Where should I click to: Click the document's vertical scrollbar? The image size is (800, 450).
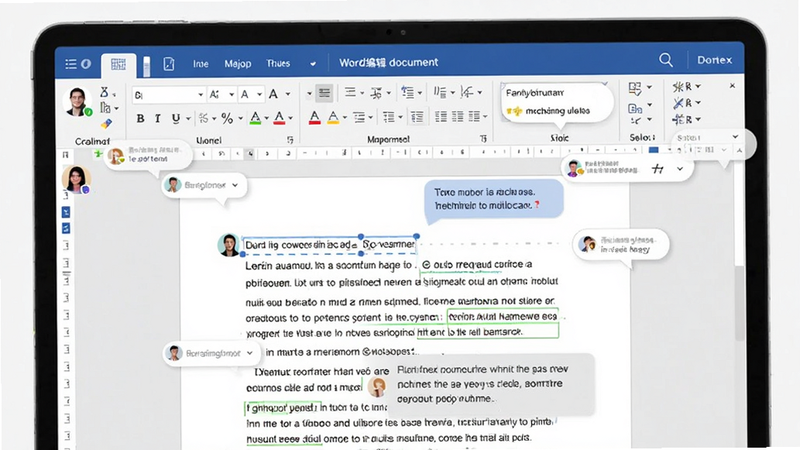pyautogui.click(x=739, y=302)
